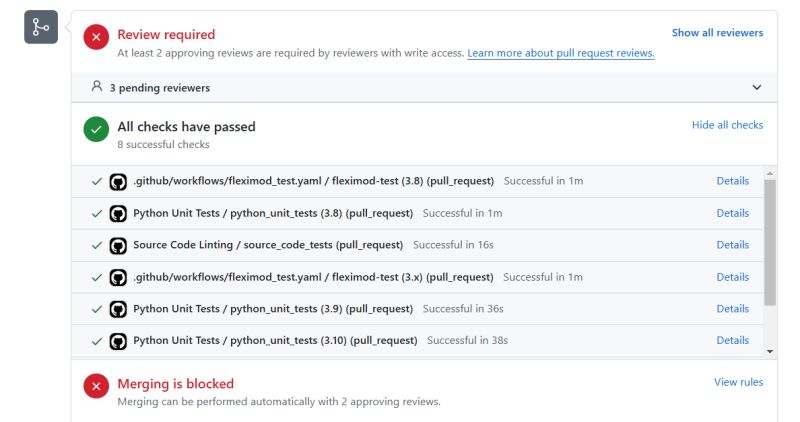Click the red Review required X icon
This screenshot has height=422, width=800.
pyautogui.click(x=96, y=37)
